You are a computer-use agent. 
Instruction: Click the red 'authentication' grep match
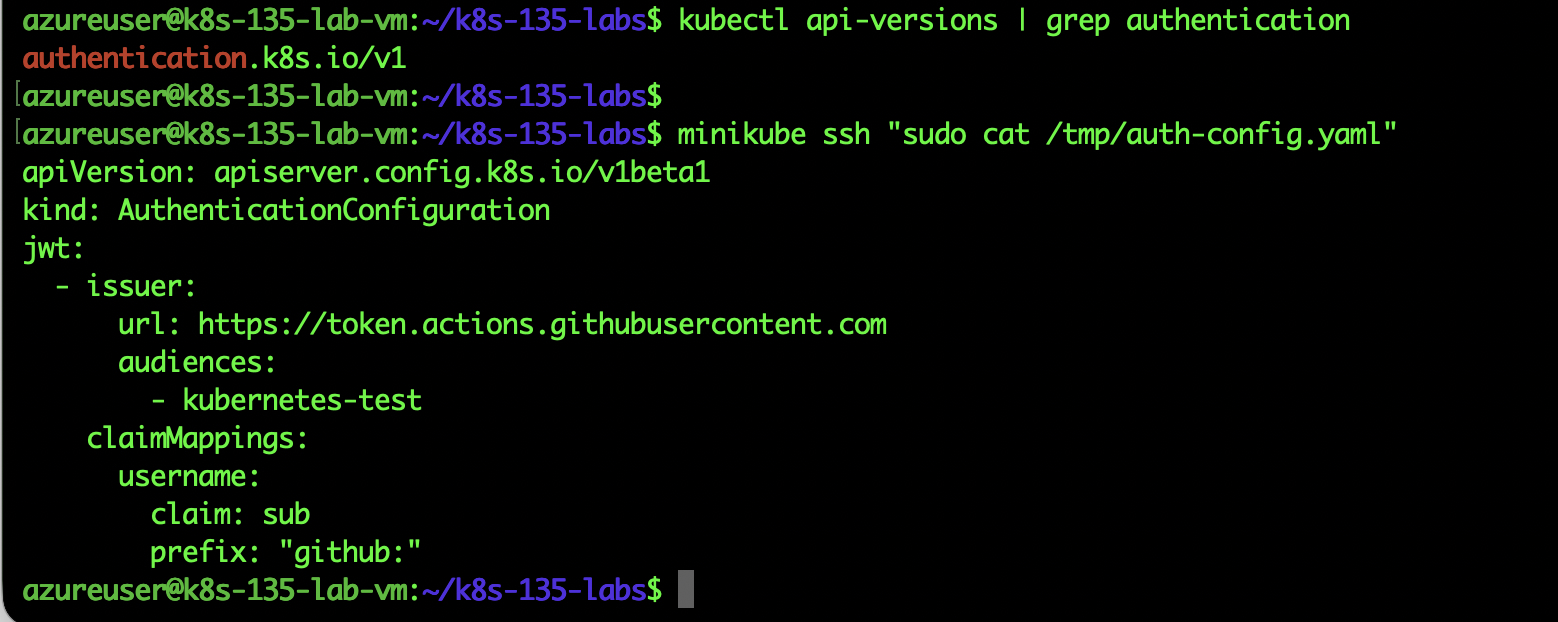tap(134, 58)
